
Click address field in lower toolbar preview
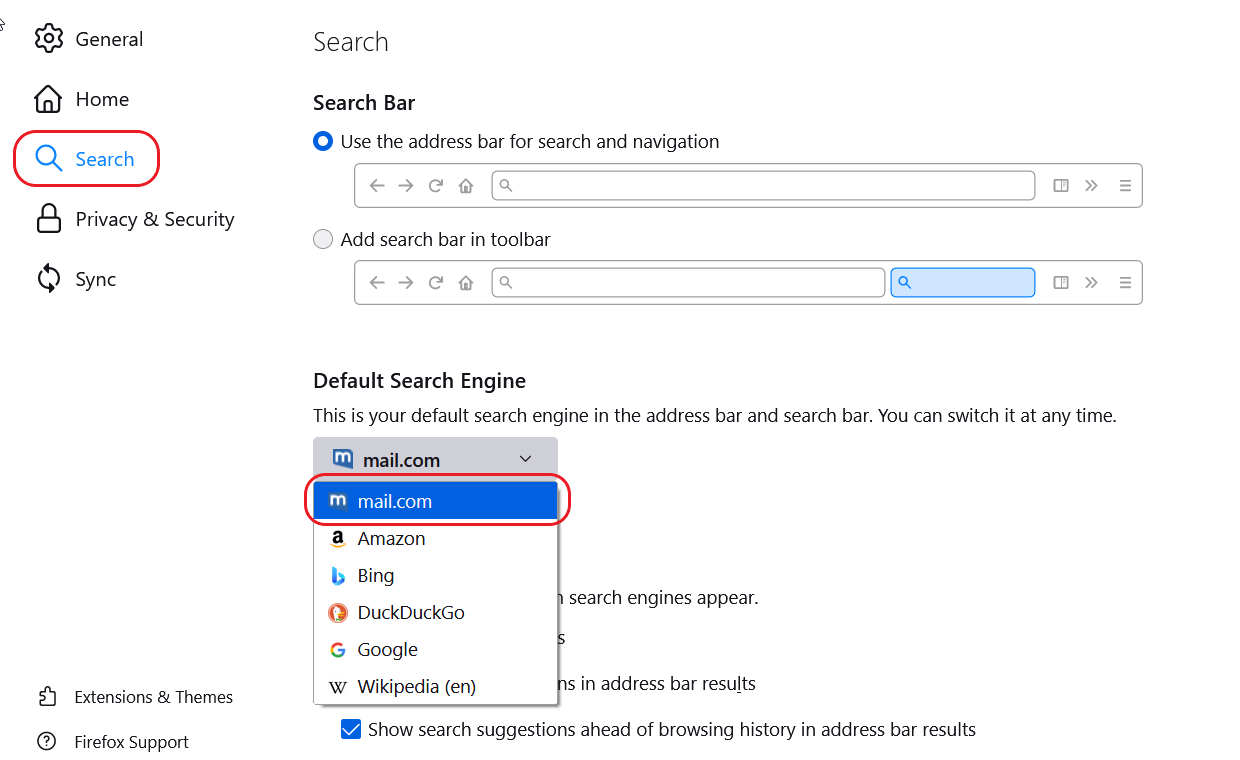tap(688, 283)
